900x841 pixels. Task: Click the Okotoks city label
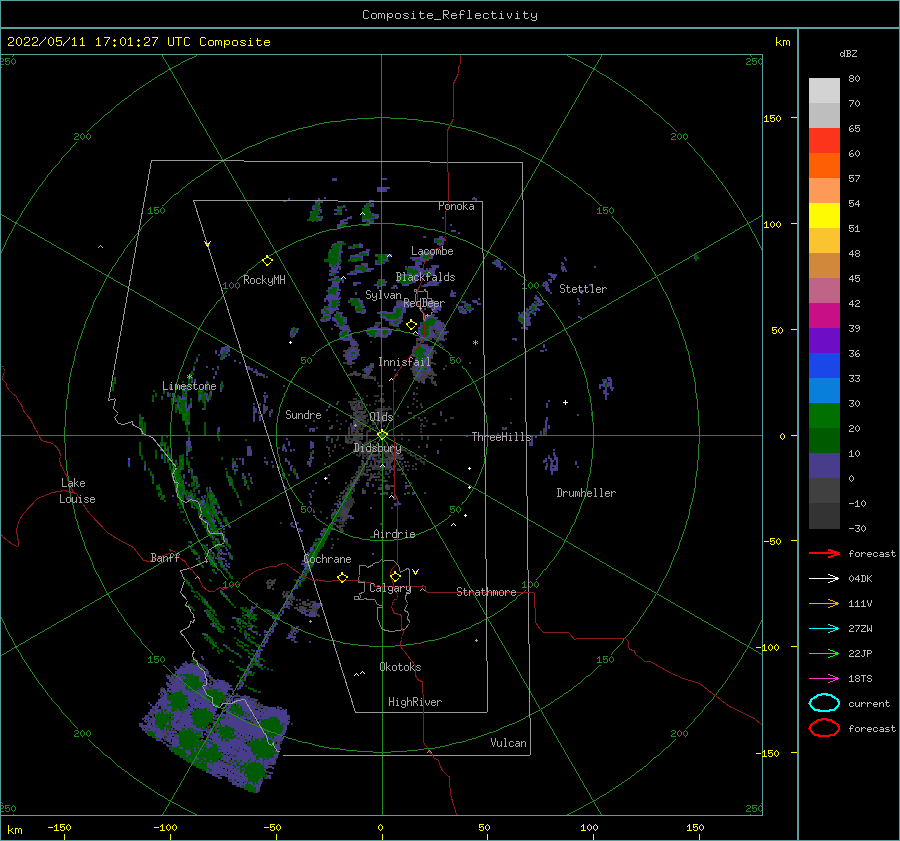click(401, 667)
